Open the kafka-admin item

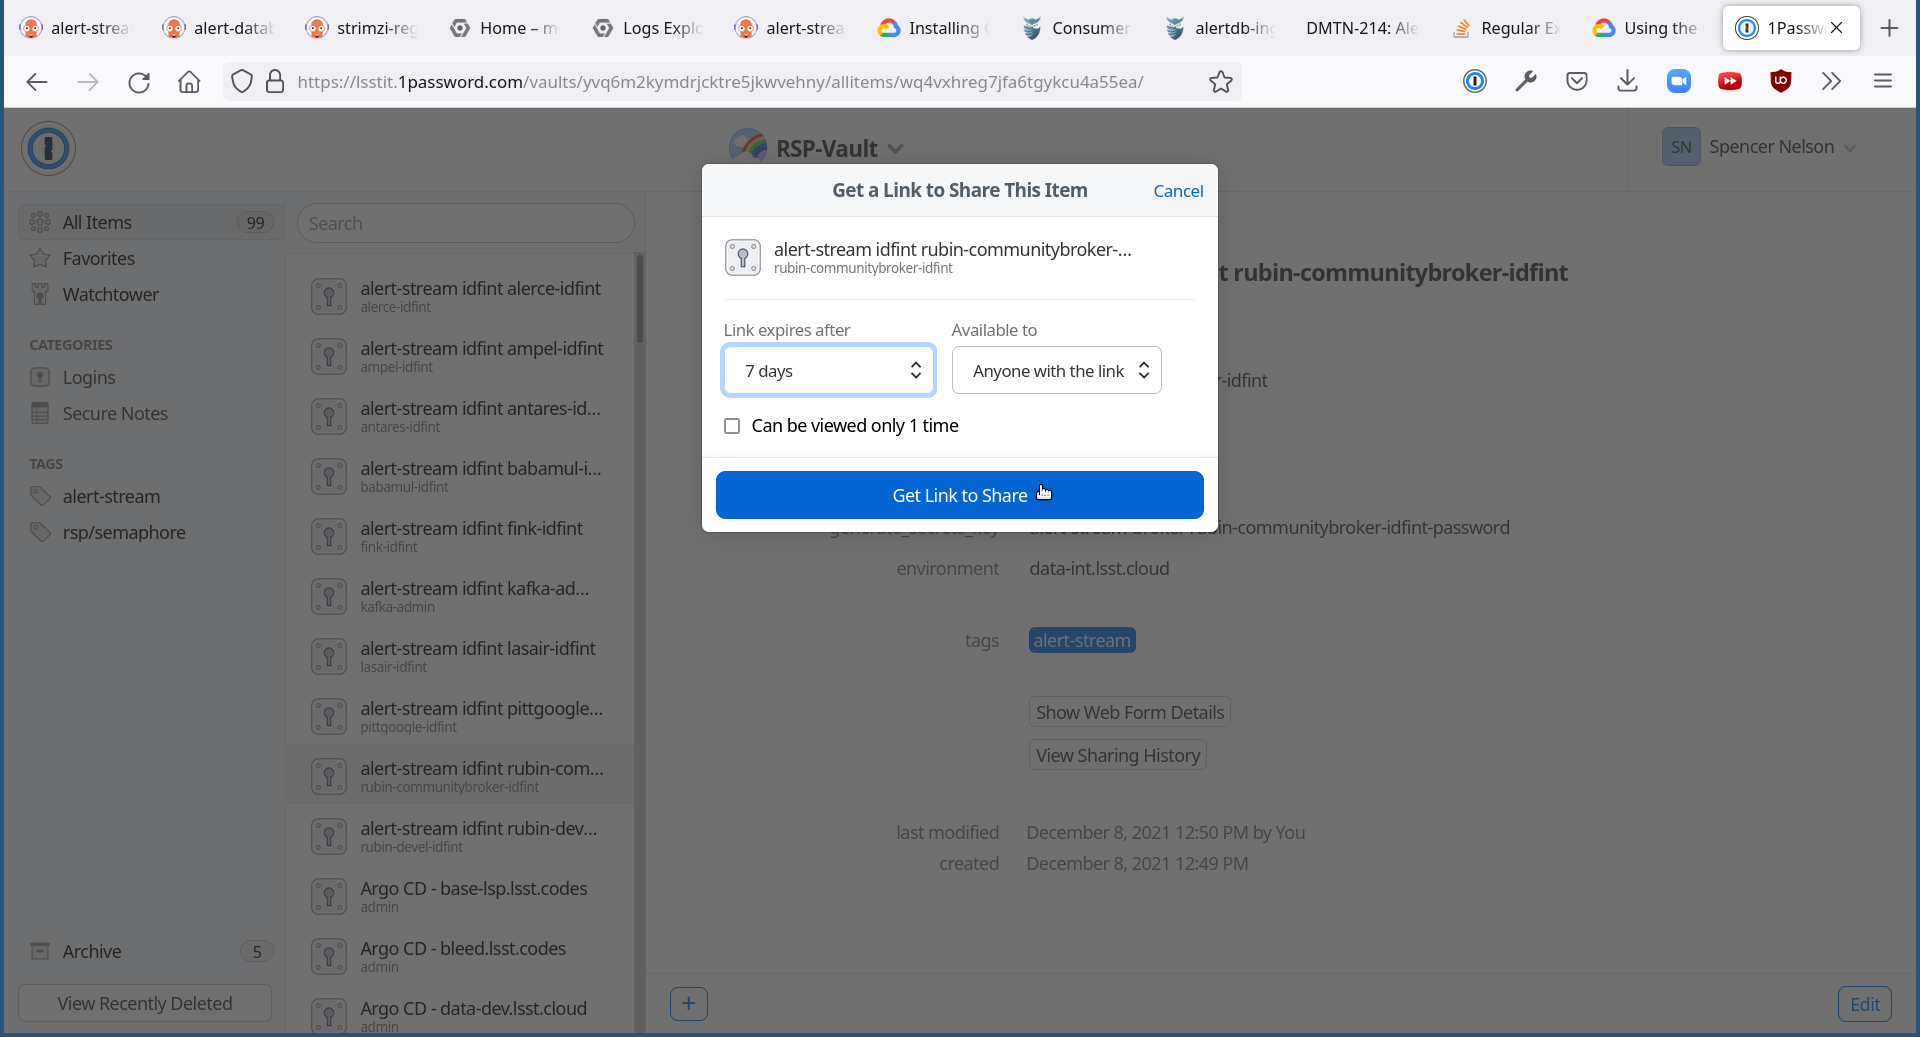click(x=460, y=596)
